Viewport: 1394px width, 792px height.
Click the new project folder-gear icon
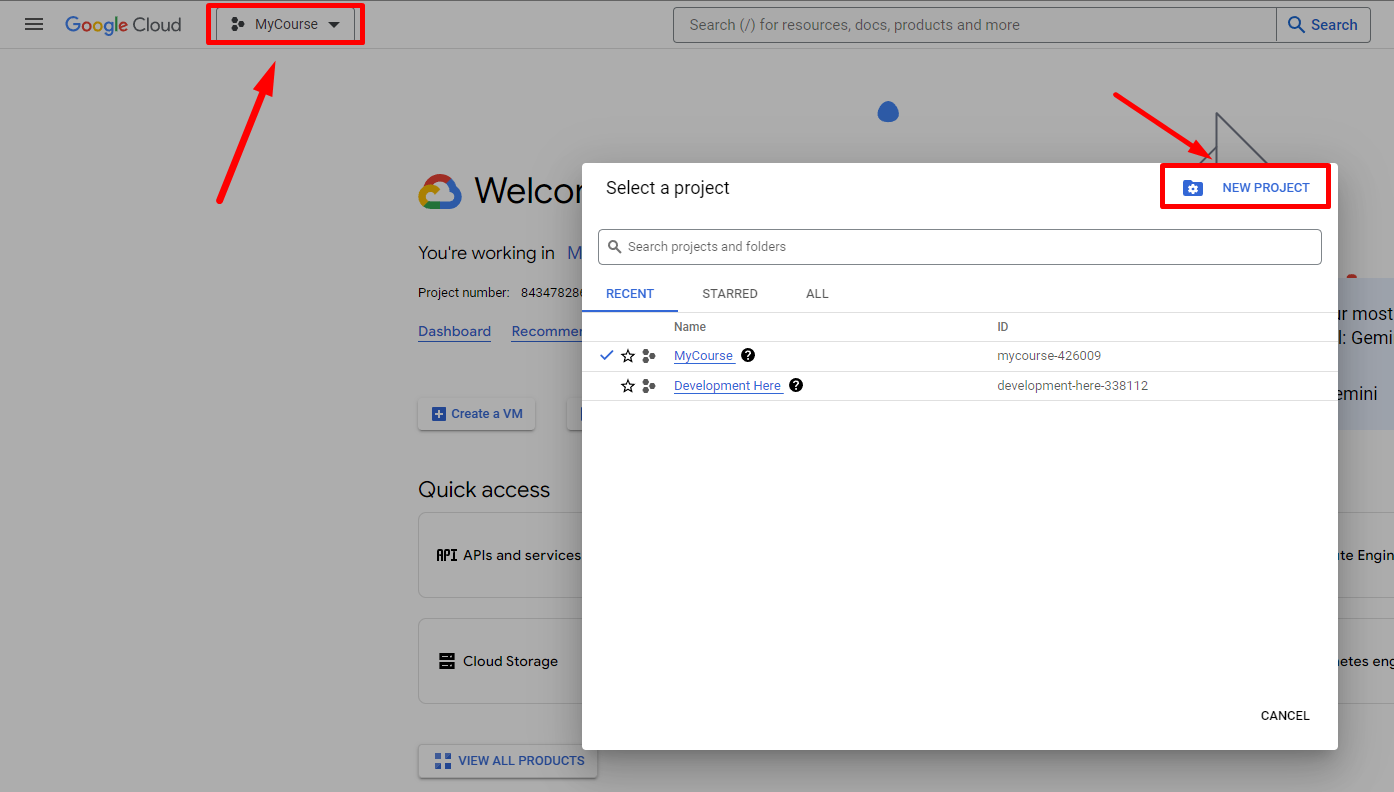coord(1192,188)
